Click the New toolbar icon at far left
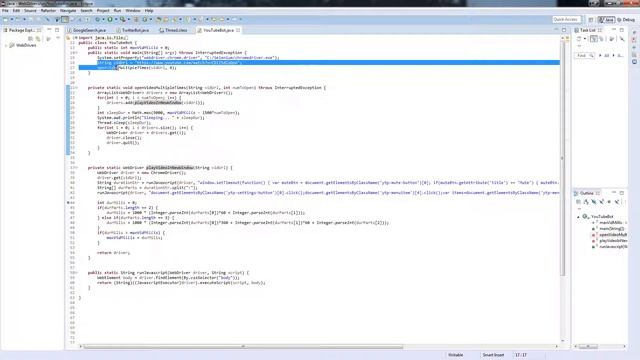This screenshot has height=360, width=640. pyautogui.click(x=5, y=19)
